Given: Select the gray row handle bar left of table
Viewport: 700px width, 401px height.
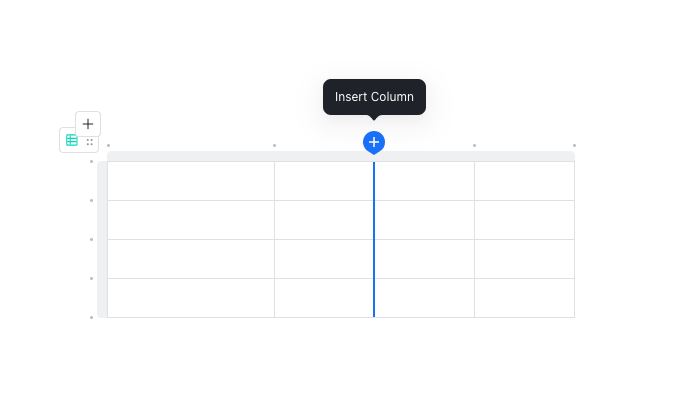Looking at the screenshot, I should coord(102,240).
